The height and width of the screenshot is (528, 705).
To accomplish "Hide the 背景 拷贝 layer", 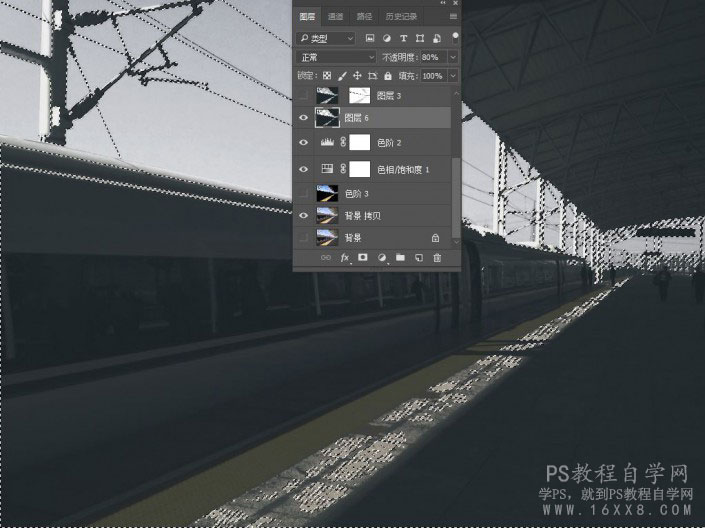I will [x=303, y=215].
